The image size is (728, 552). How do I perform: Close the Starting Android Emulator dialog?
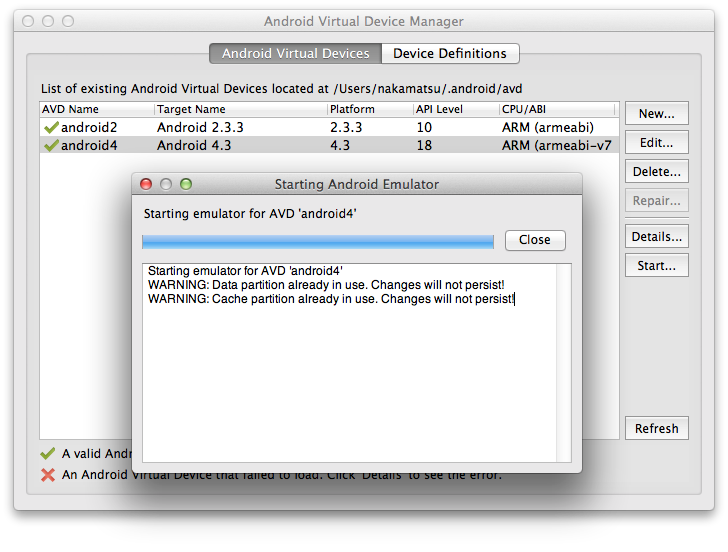(x=535, y=240)
